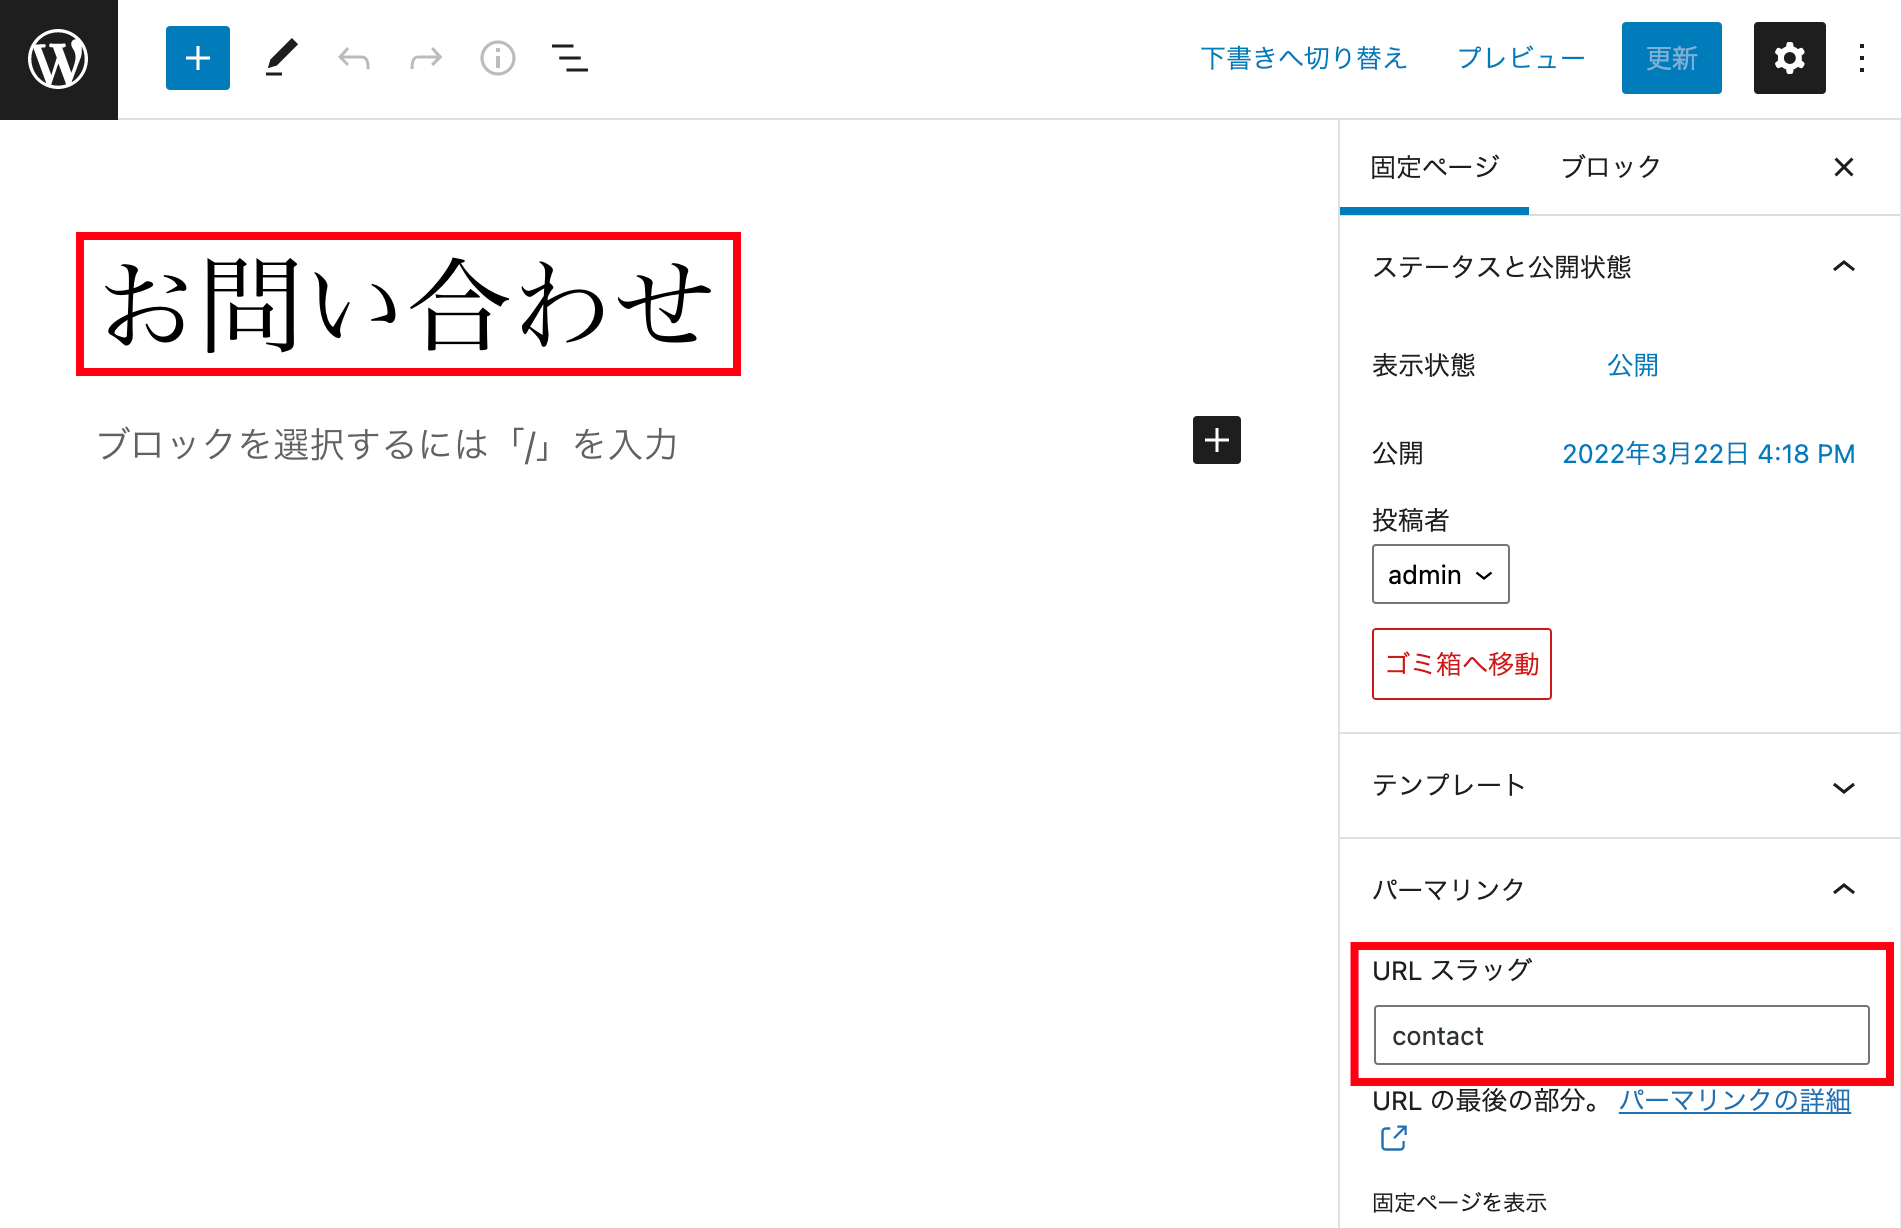Switch to draft via 下書きへ切り替え
Image resolution: width=1901 pixels, height=1228 pixels.
1304,58
